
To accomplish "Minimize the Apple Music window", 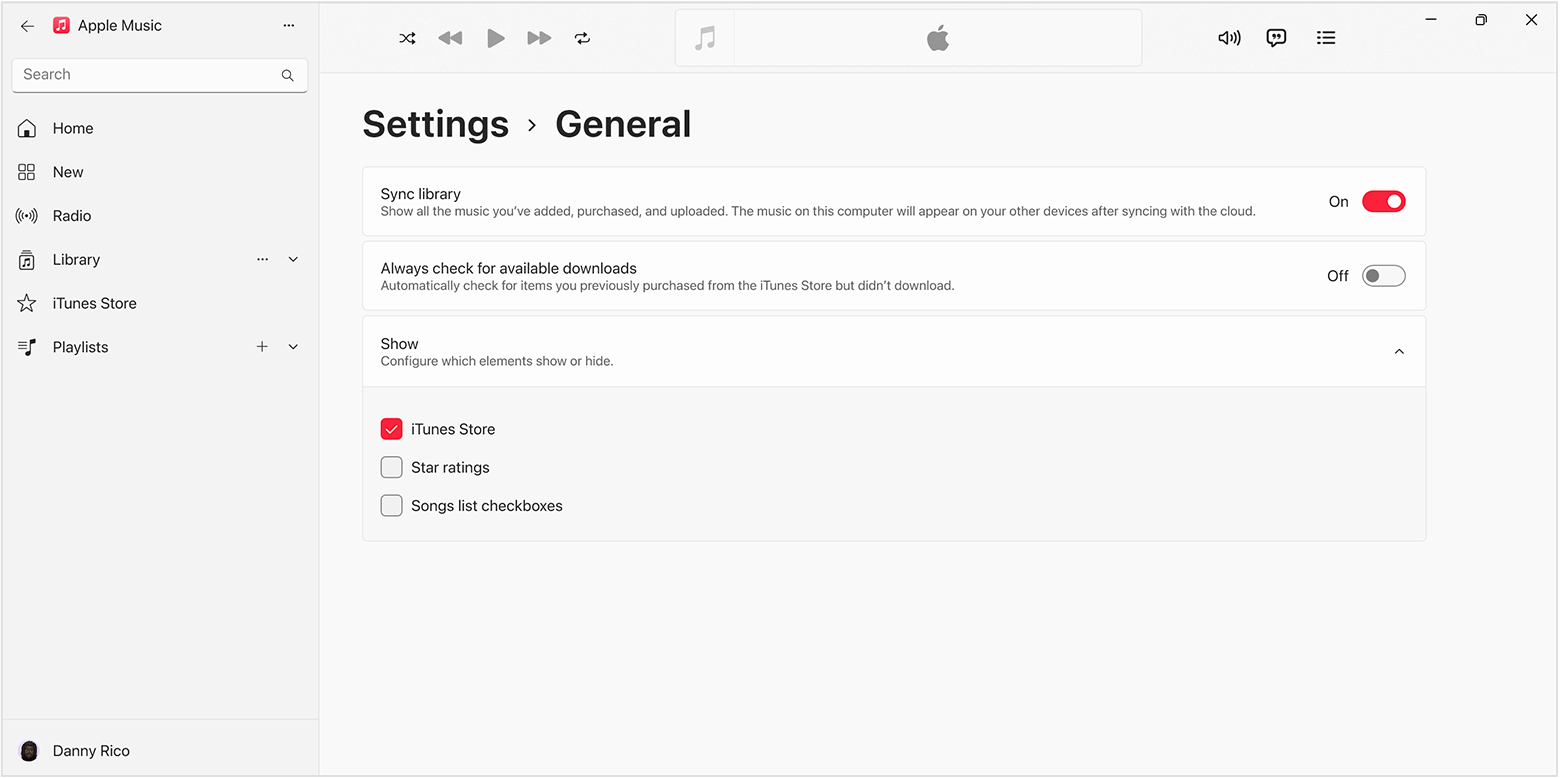I will pyautogui.click(x=1431, y=20).
